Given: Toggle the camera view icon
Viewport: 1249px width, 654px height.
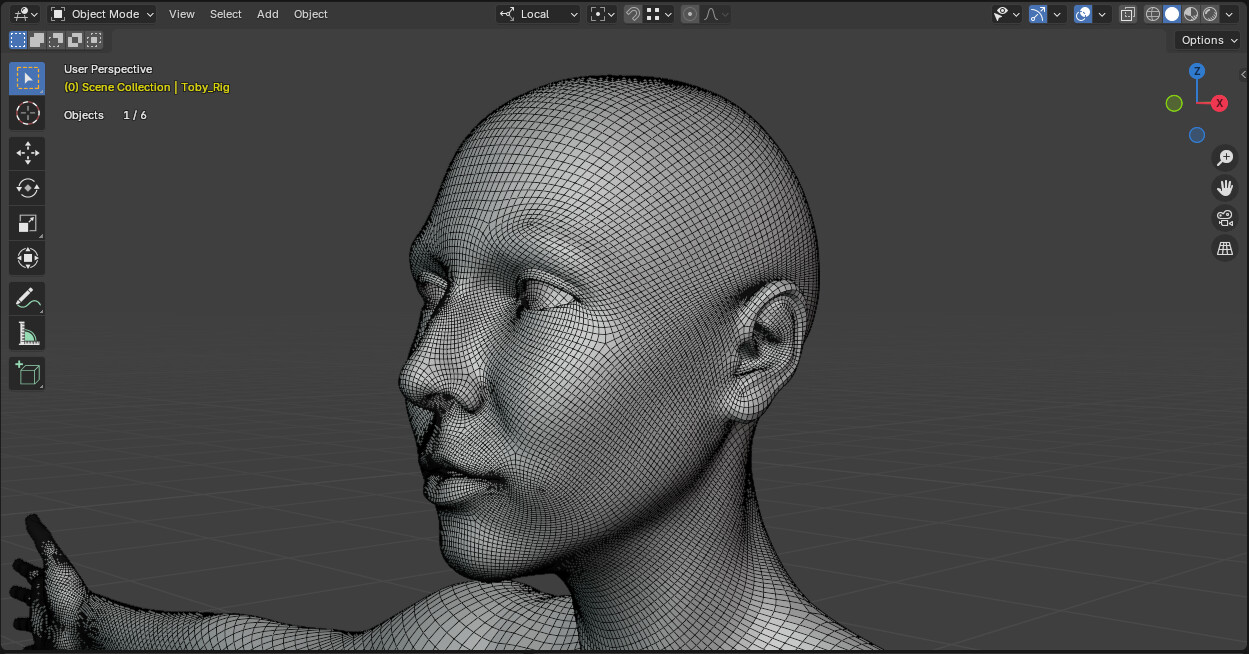Looking at the screenshot, I should [1225, 218].
